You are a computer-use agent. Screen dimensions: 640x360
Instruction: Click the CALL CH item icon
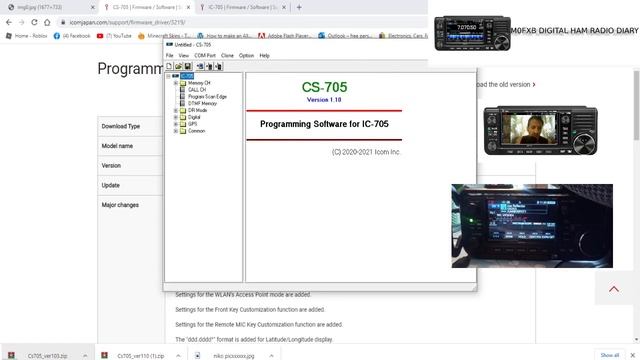[x=182, y=90]
